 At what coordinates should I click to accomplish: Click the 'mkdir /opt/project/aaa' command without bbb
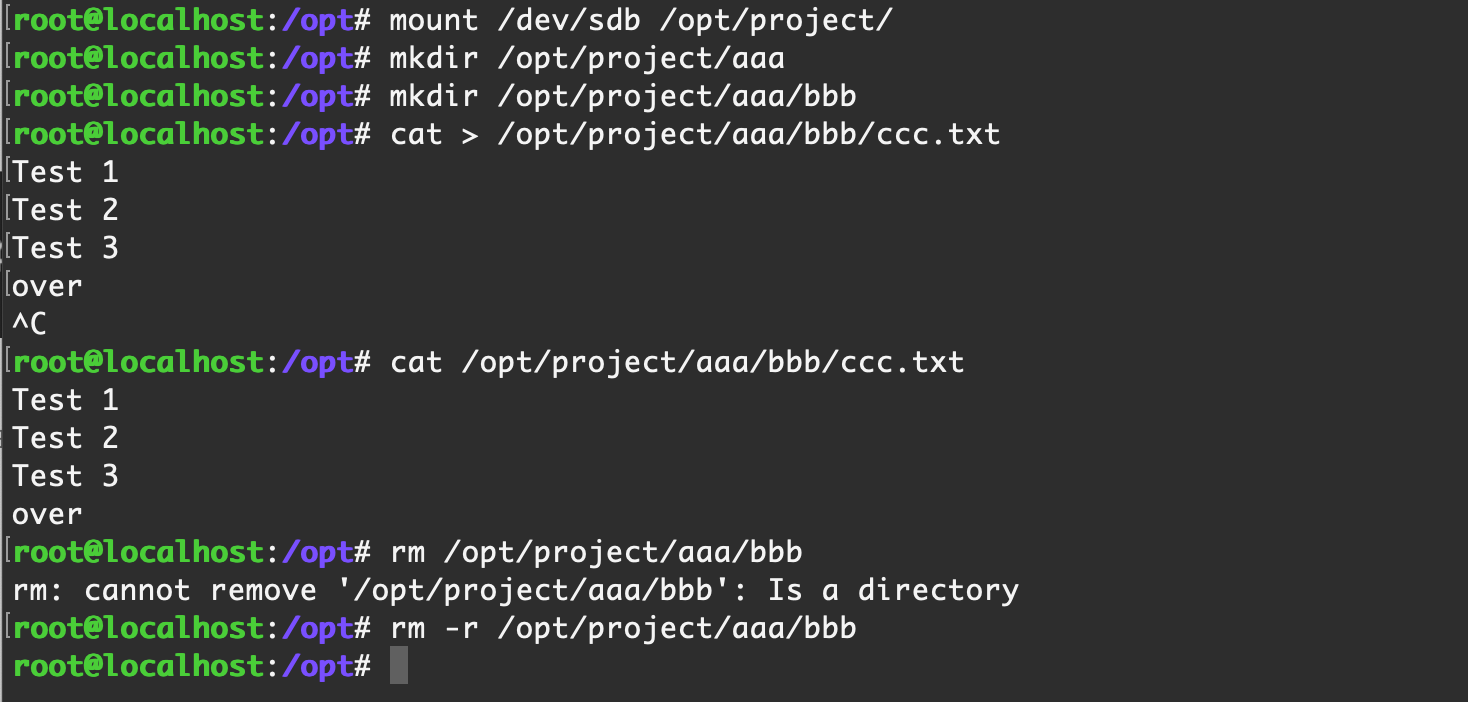pos(587,58)
